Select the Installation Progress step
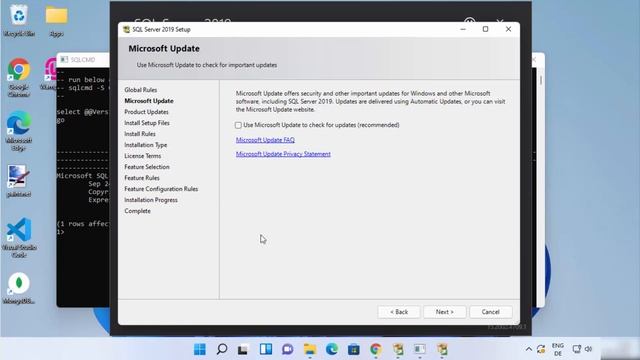 point(151,200)
